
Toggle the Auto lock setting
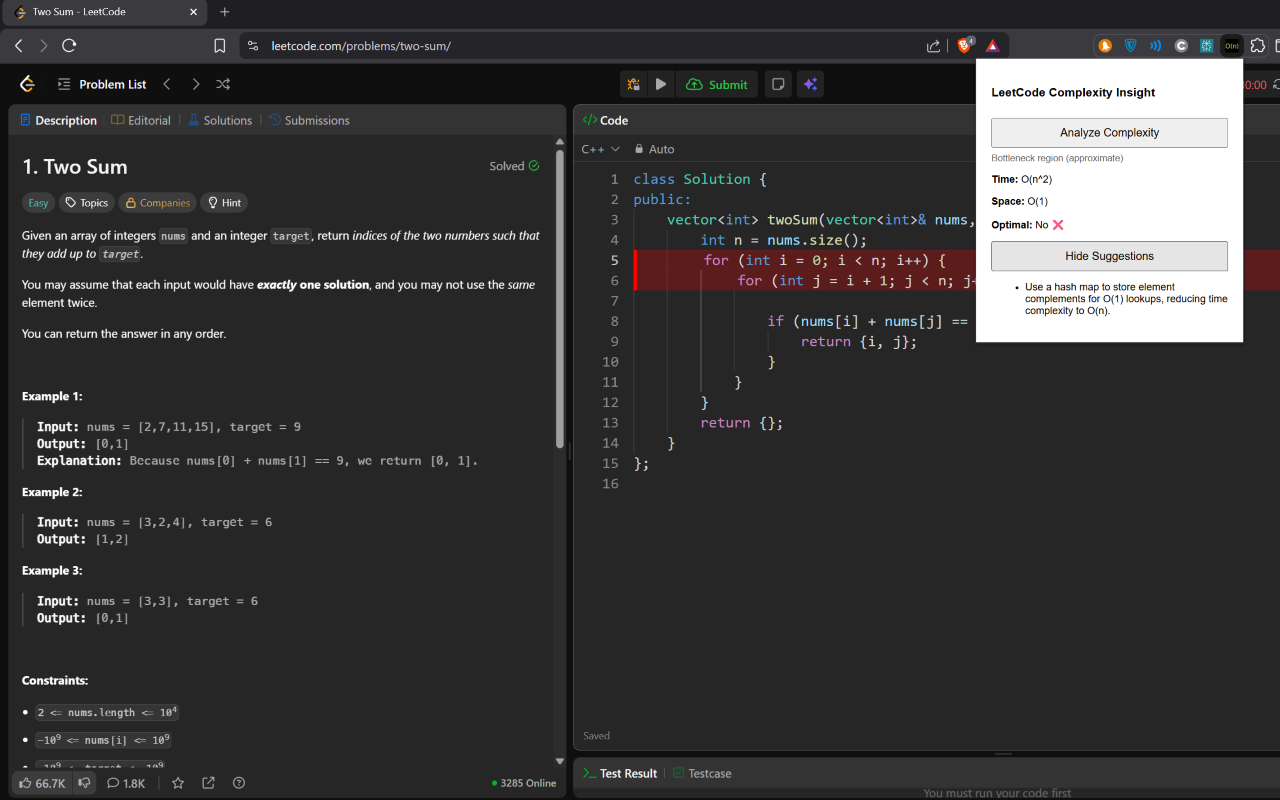[x=655, y=149]
